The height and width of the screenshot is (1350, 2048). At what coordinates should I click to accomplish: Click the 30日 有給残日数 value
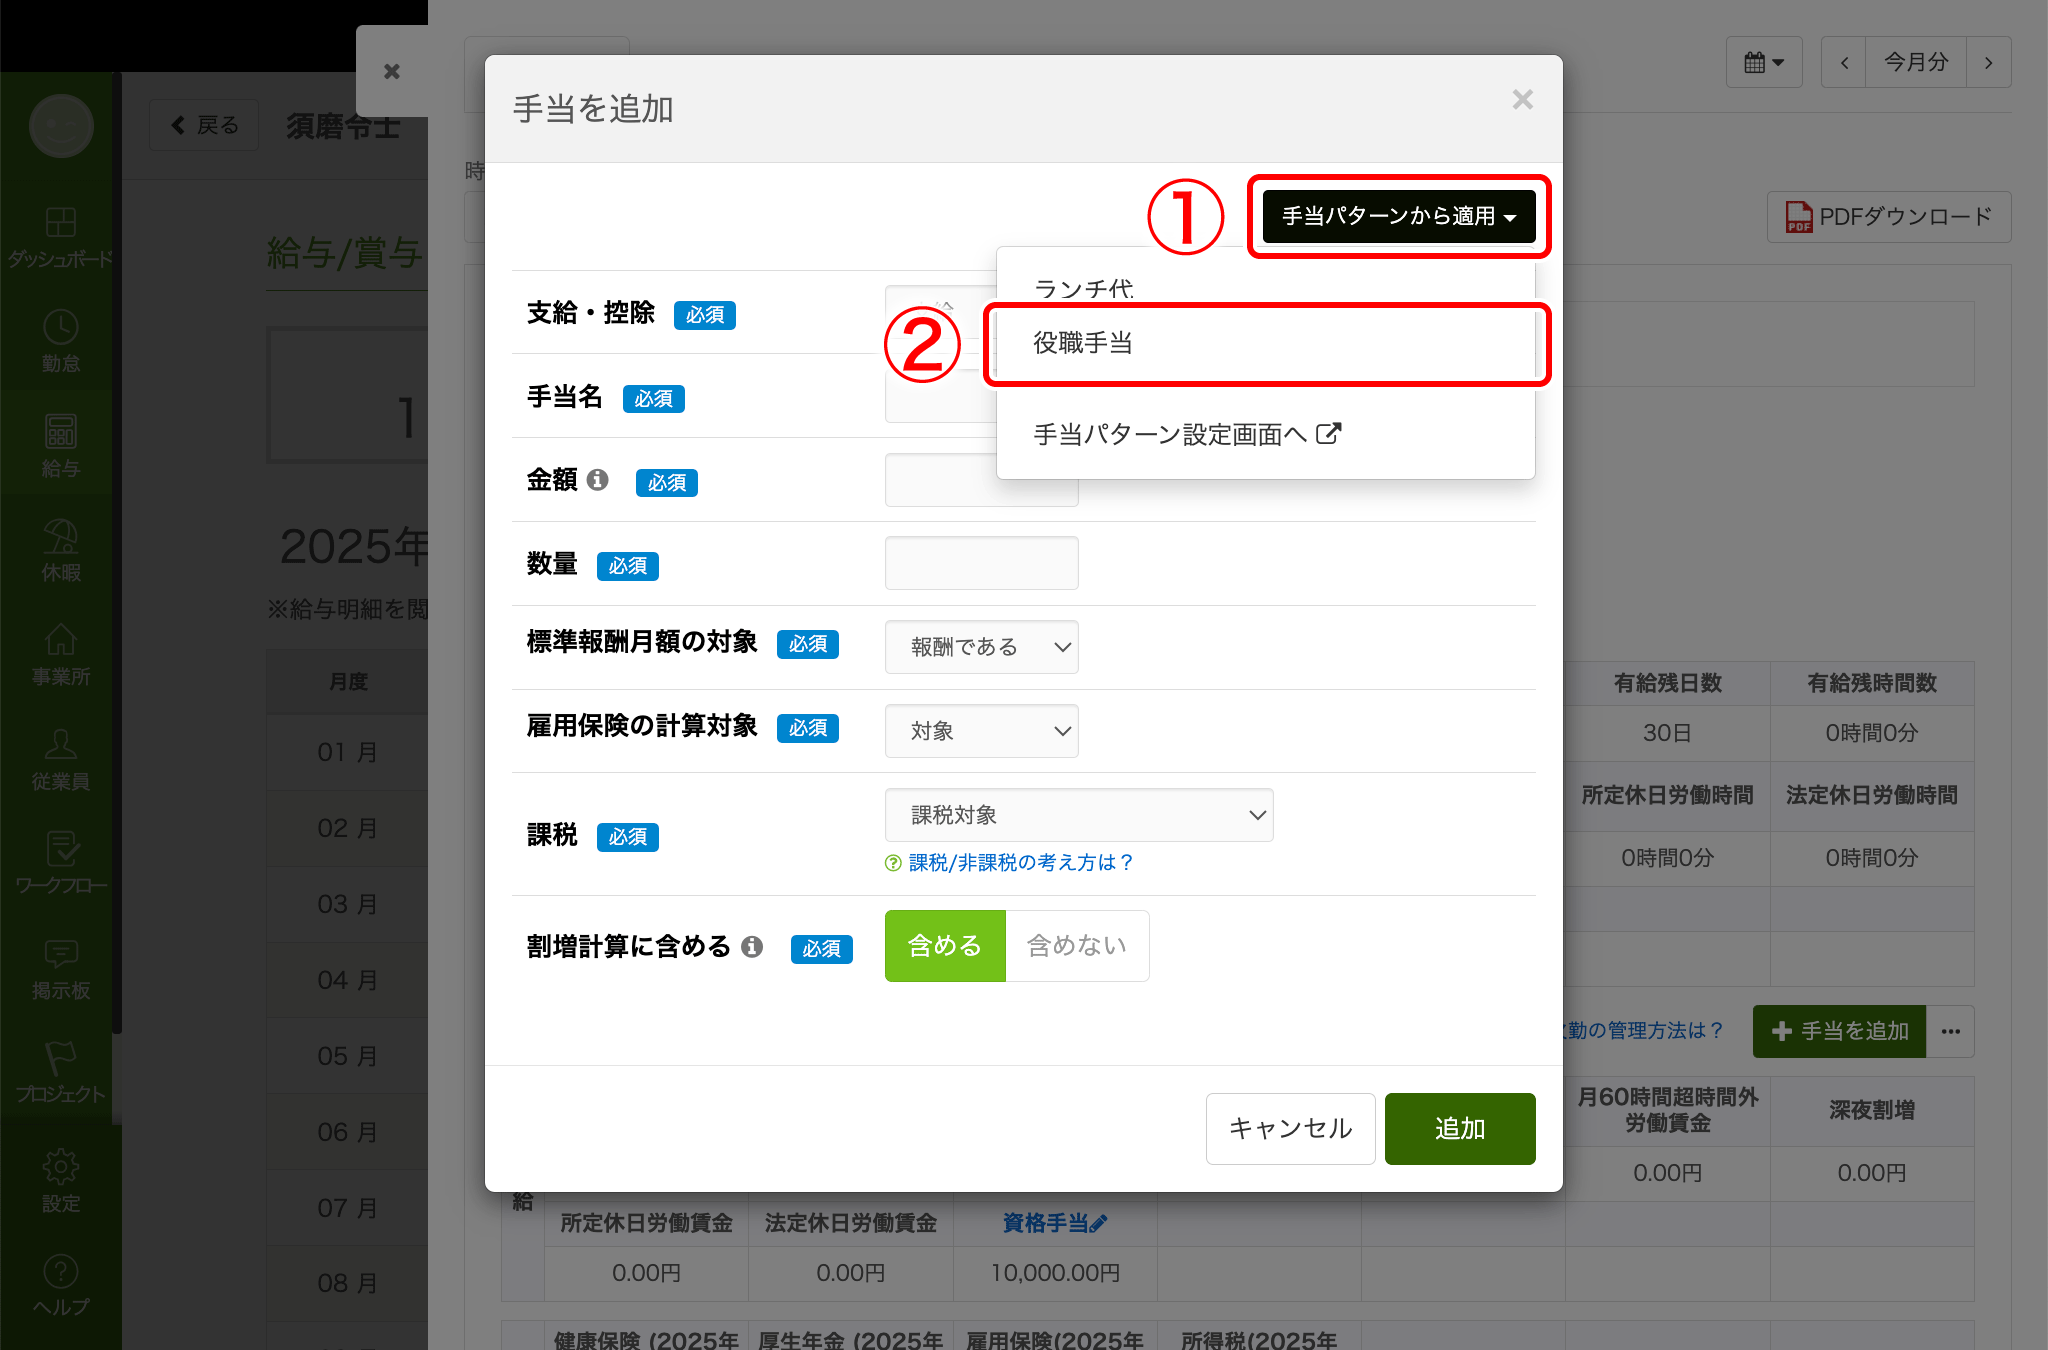pyautogui.click(x=1667, y=733)
